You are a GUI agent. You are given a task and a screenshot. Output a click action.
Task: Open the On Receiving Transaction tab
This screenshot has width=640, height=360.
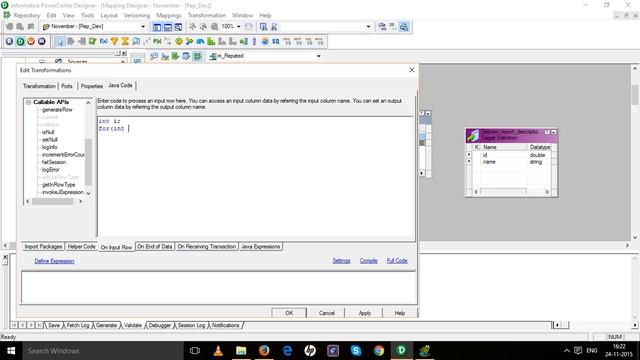pos(207,247)
